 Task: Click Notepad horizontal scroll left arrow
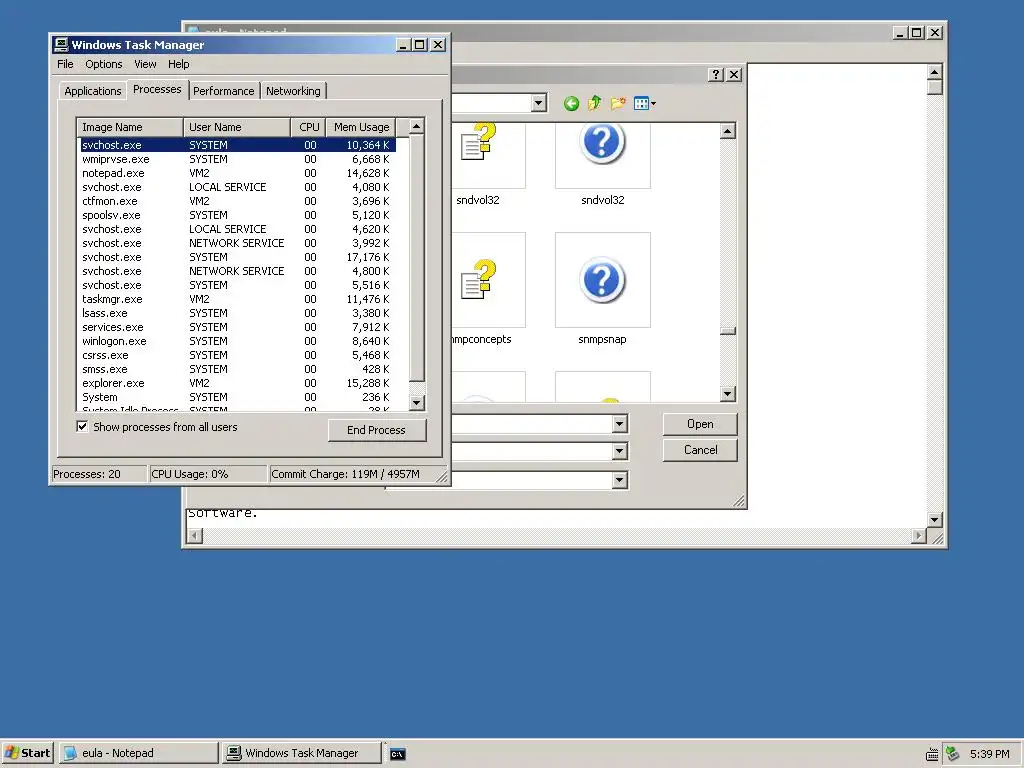[x=195, y=536]
